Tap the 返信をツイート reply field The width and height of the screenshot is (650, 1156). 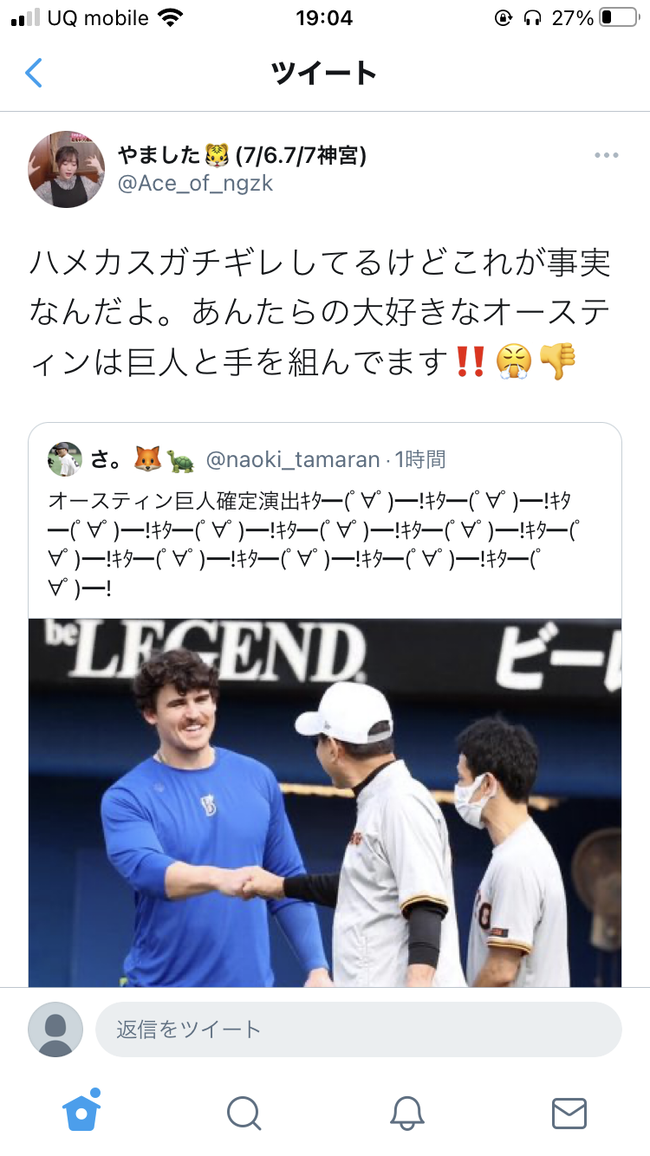(x=358, y=1029)
